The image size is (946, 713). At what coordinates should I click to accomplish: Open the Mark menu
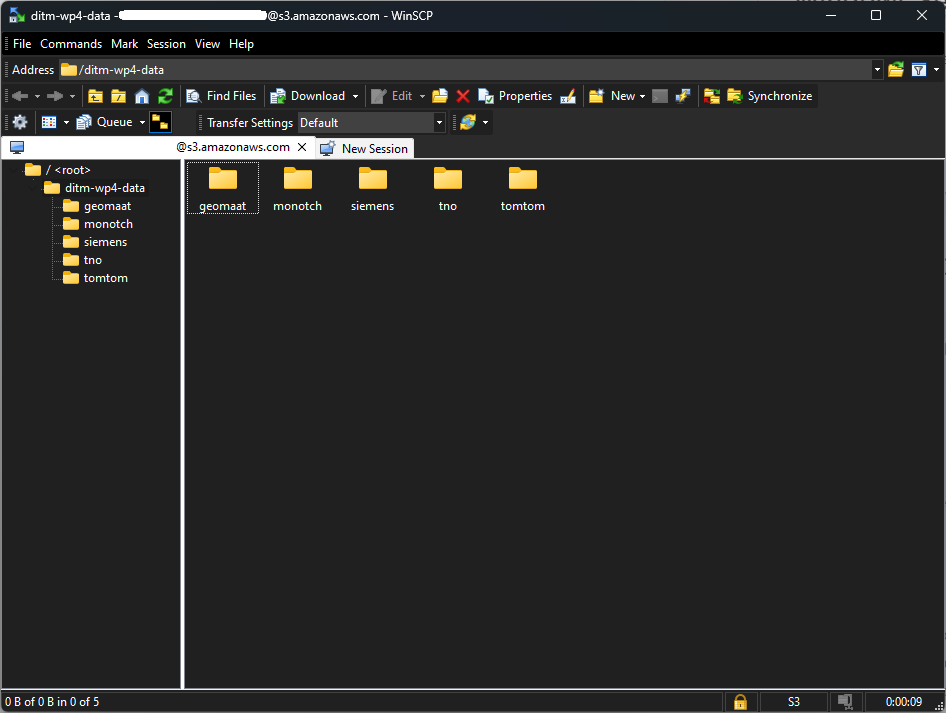point(125,44)
